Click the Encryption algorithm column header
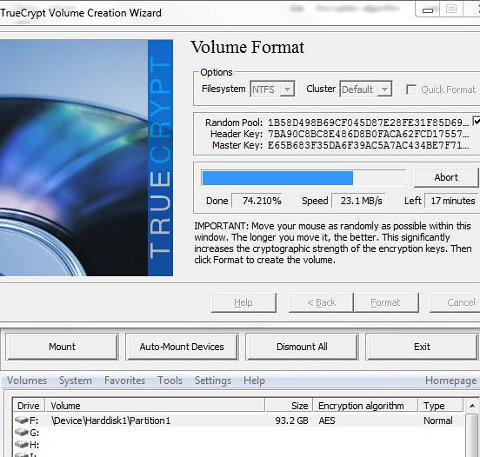480x457 pixels. coord(365,406)
